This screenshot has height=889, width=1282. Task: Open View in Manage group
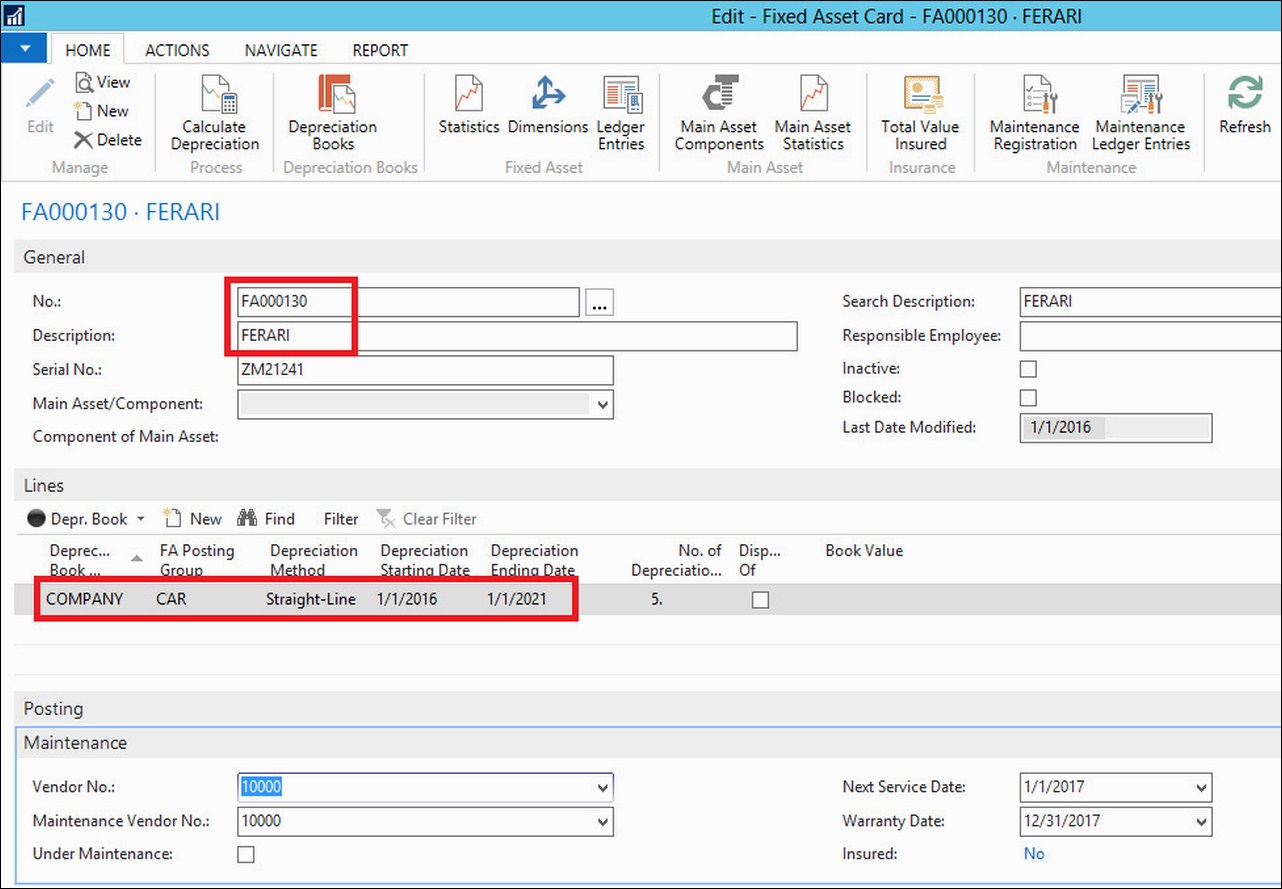103,82
